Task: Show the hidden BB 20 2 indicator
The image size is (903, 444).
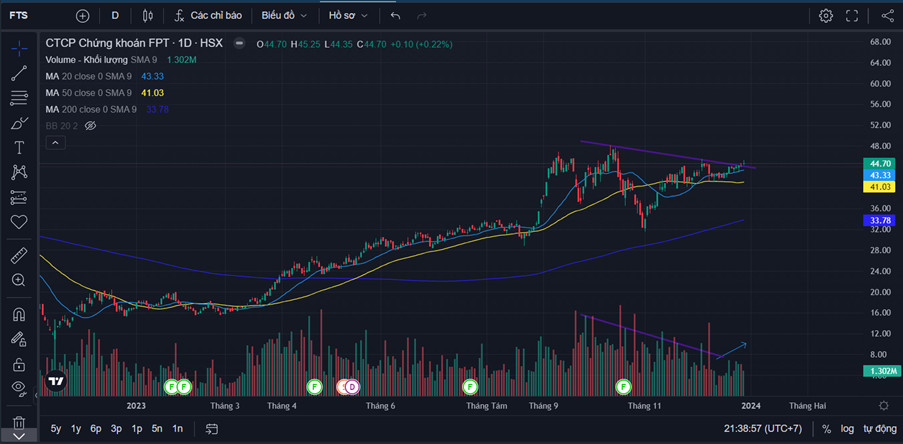Action: pos(90,126)
